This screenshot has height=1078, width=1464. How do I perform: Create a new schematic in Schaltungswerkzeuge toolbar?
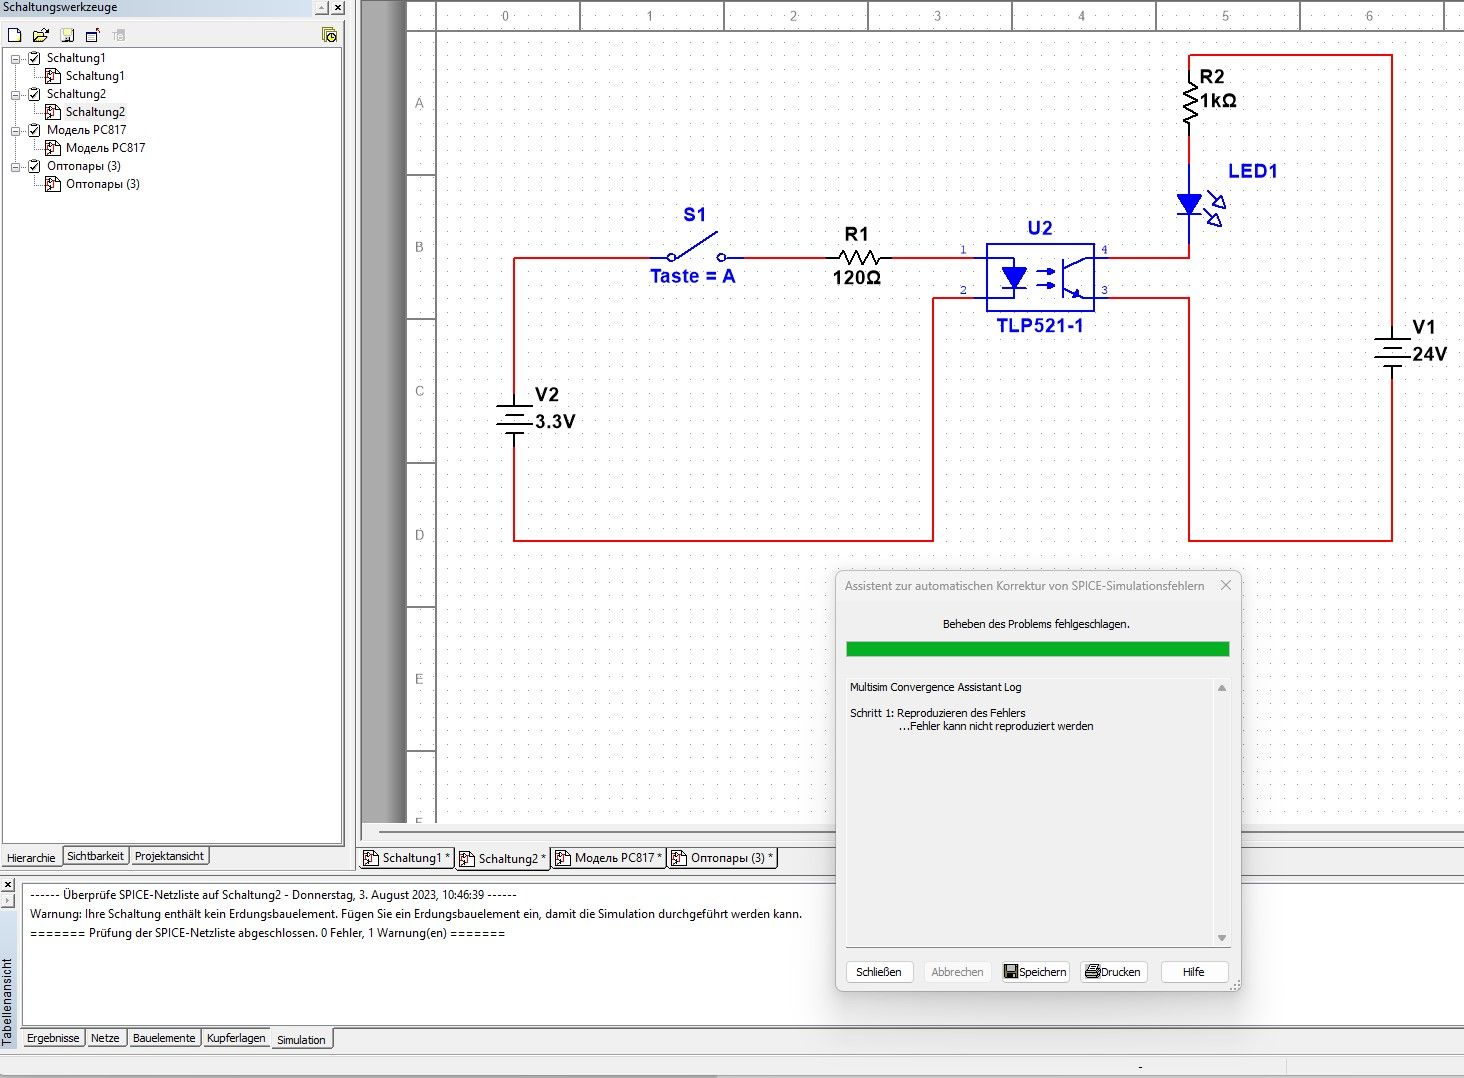[14, 33]
